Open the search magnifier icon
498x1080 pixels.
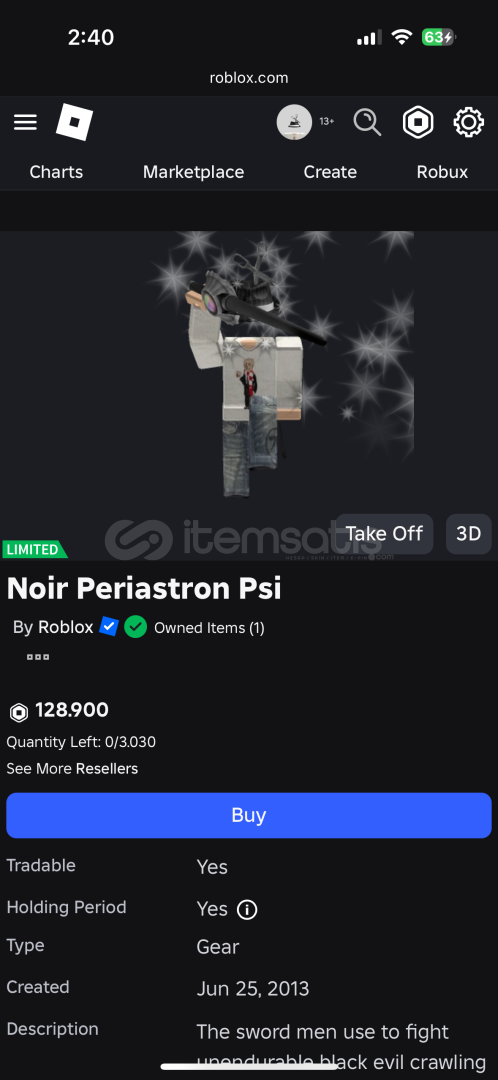367,123
